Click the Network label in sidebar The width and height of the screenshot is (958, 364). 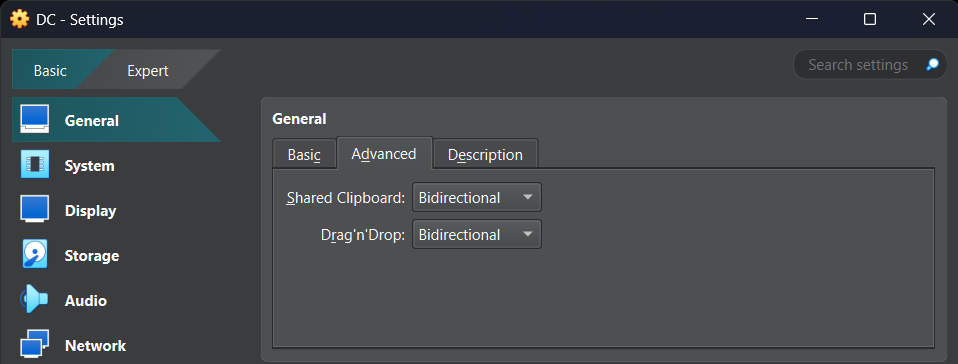pyautogui.click(x=95, y=345)
